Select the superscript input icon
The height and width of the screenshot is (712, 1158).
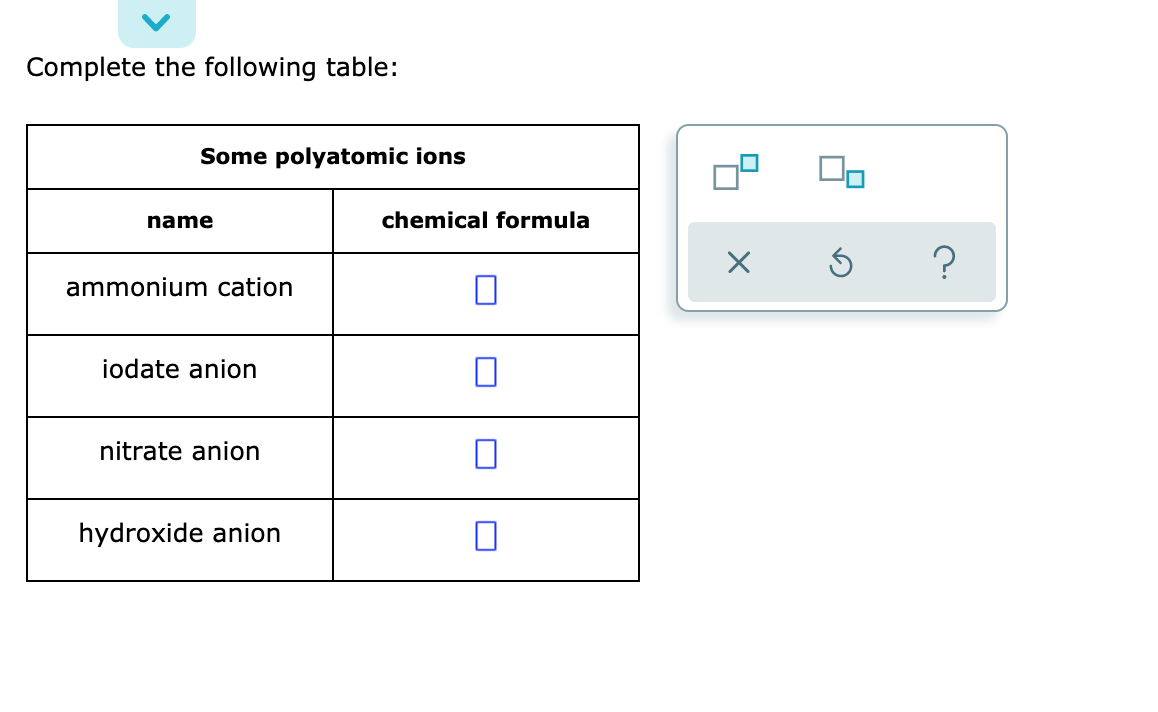735,172
